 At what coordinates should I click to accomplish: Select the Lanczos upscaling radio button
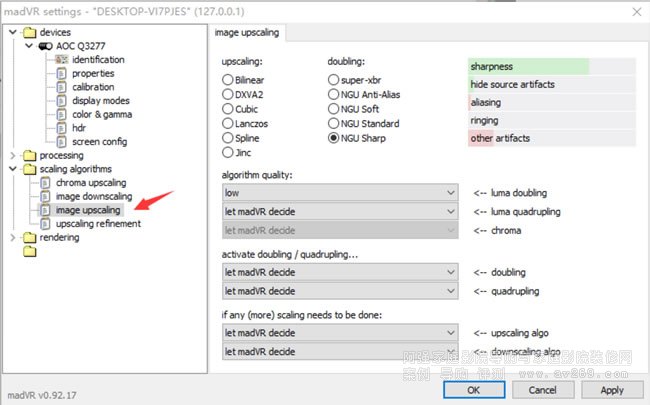[228, 123]
